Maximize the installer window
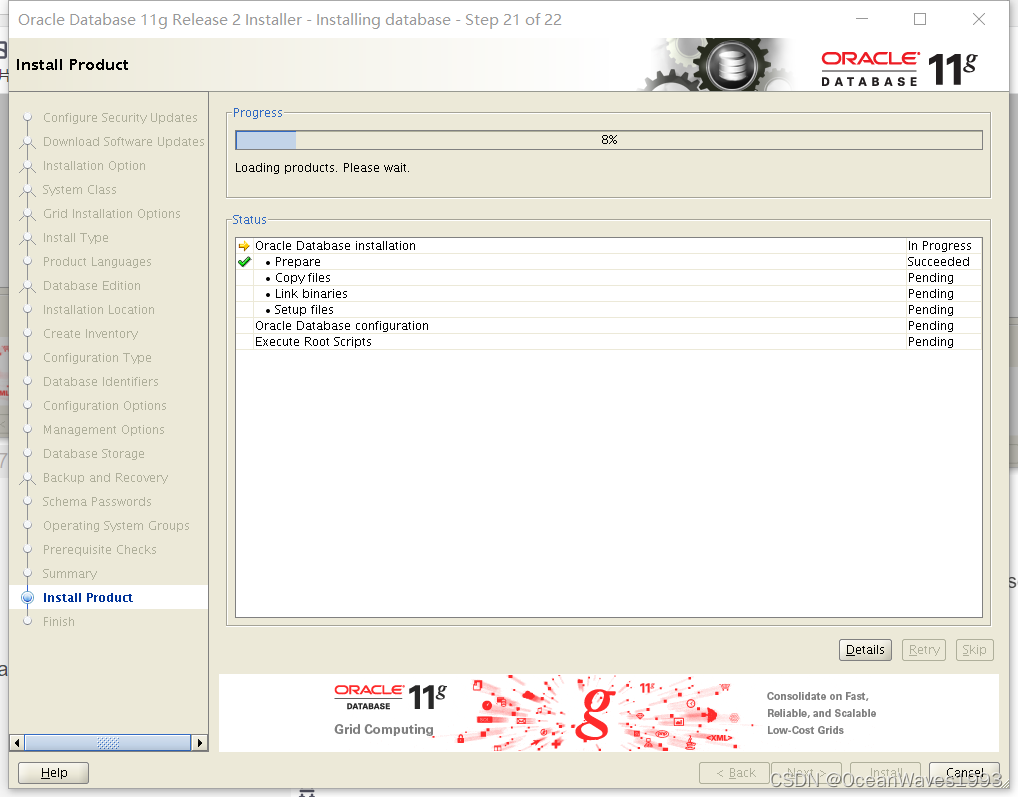The height and width of the screenshot is (797, 1018). tap(919, 19)
